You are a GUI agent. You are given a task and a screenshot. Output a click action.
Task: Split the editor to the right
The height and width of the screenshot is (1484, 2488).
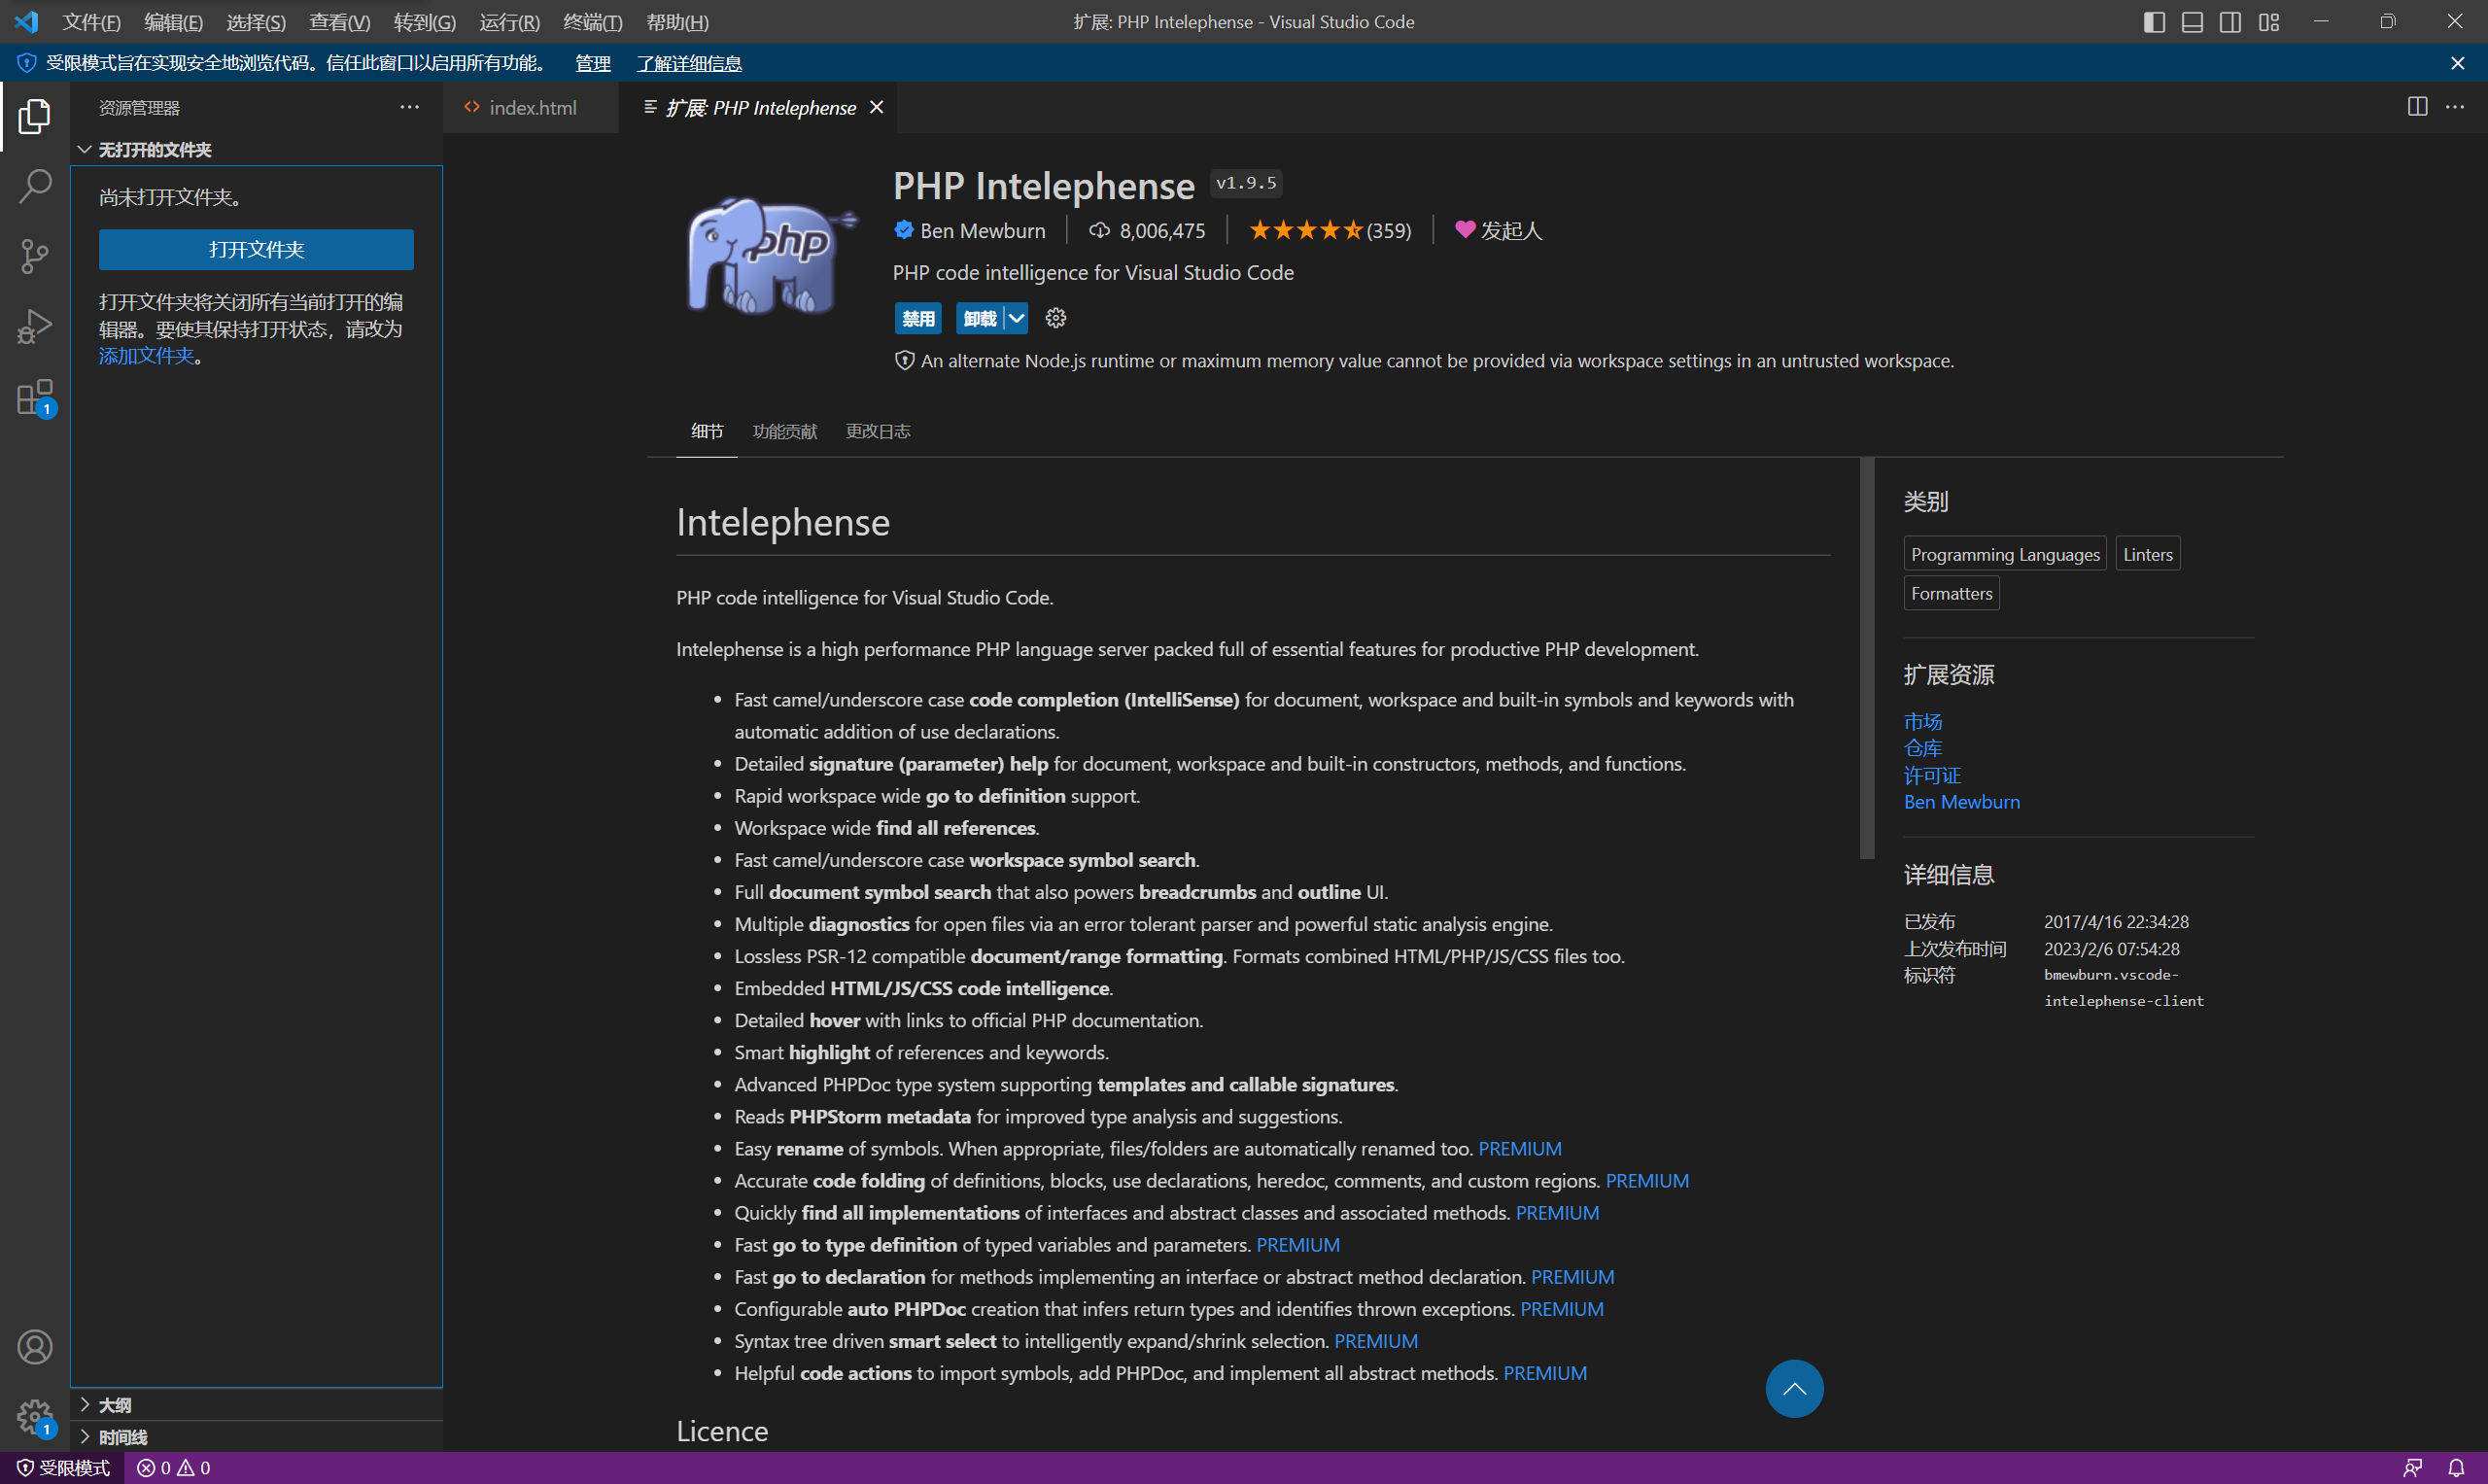[x=2417, y=107]
